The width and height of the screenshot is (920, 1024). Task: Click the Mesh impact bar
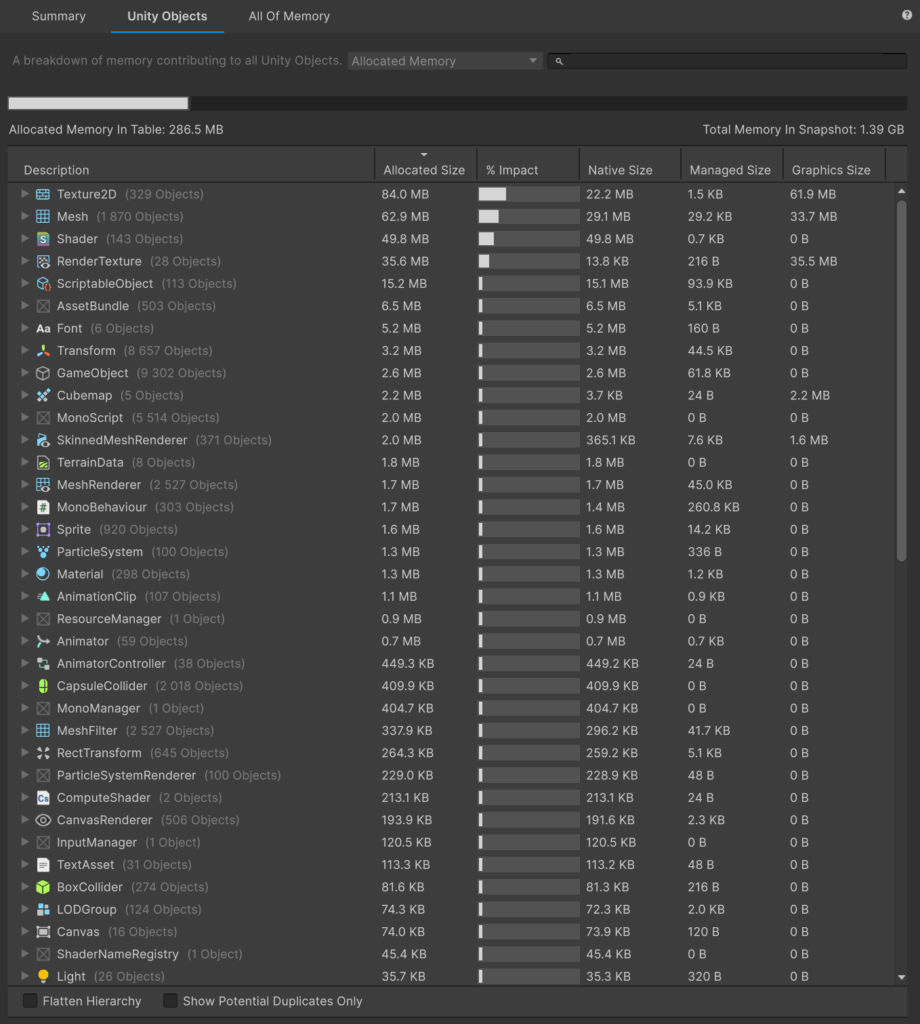point(528,216)
